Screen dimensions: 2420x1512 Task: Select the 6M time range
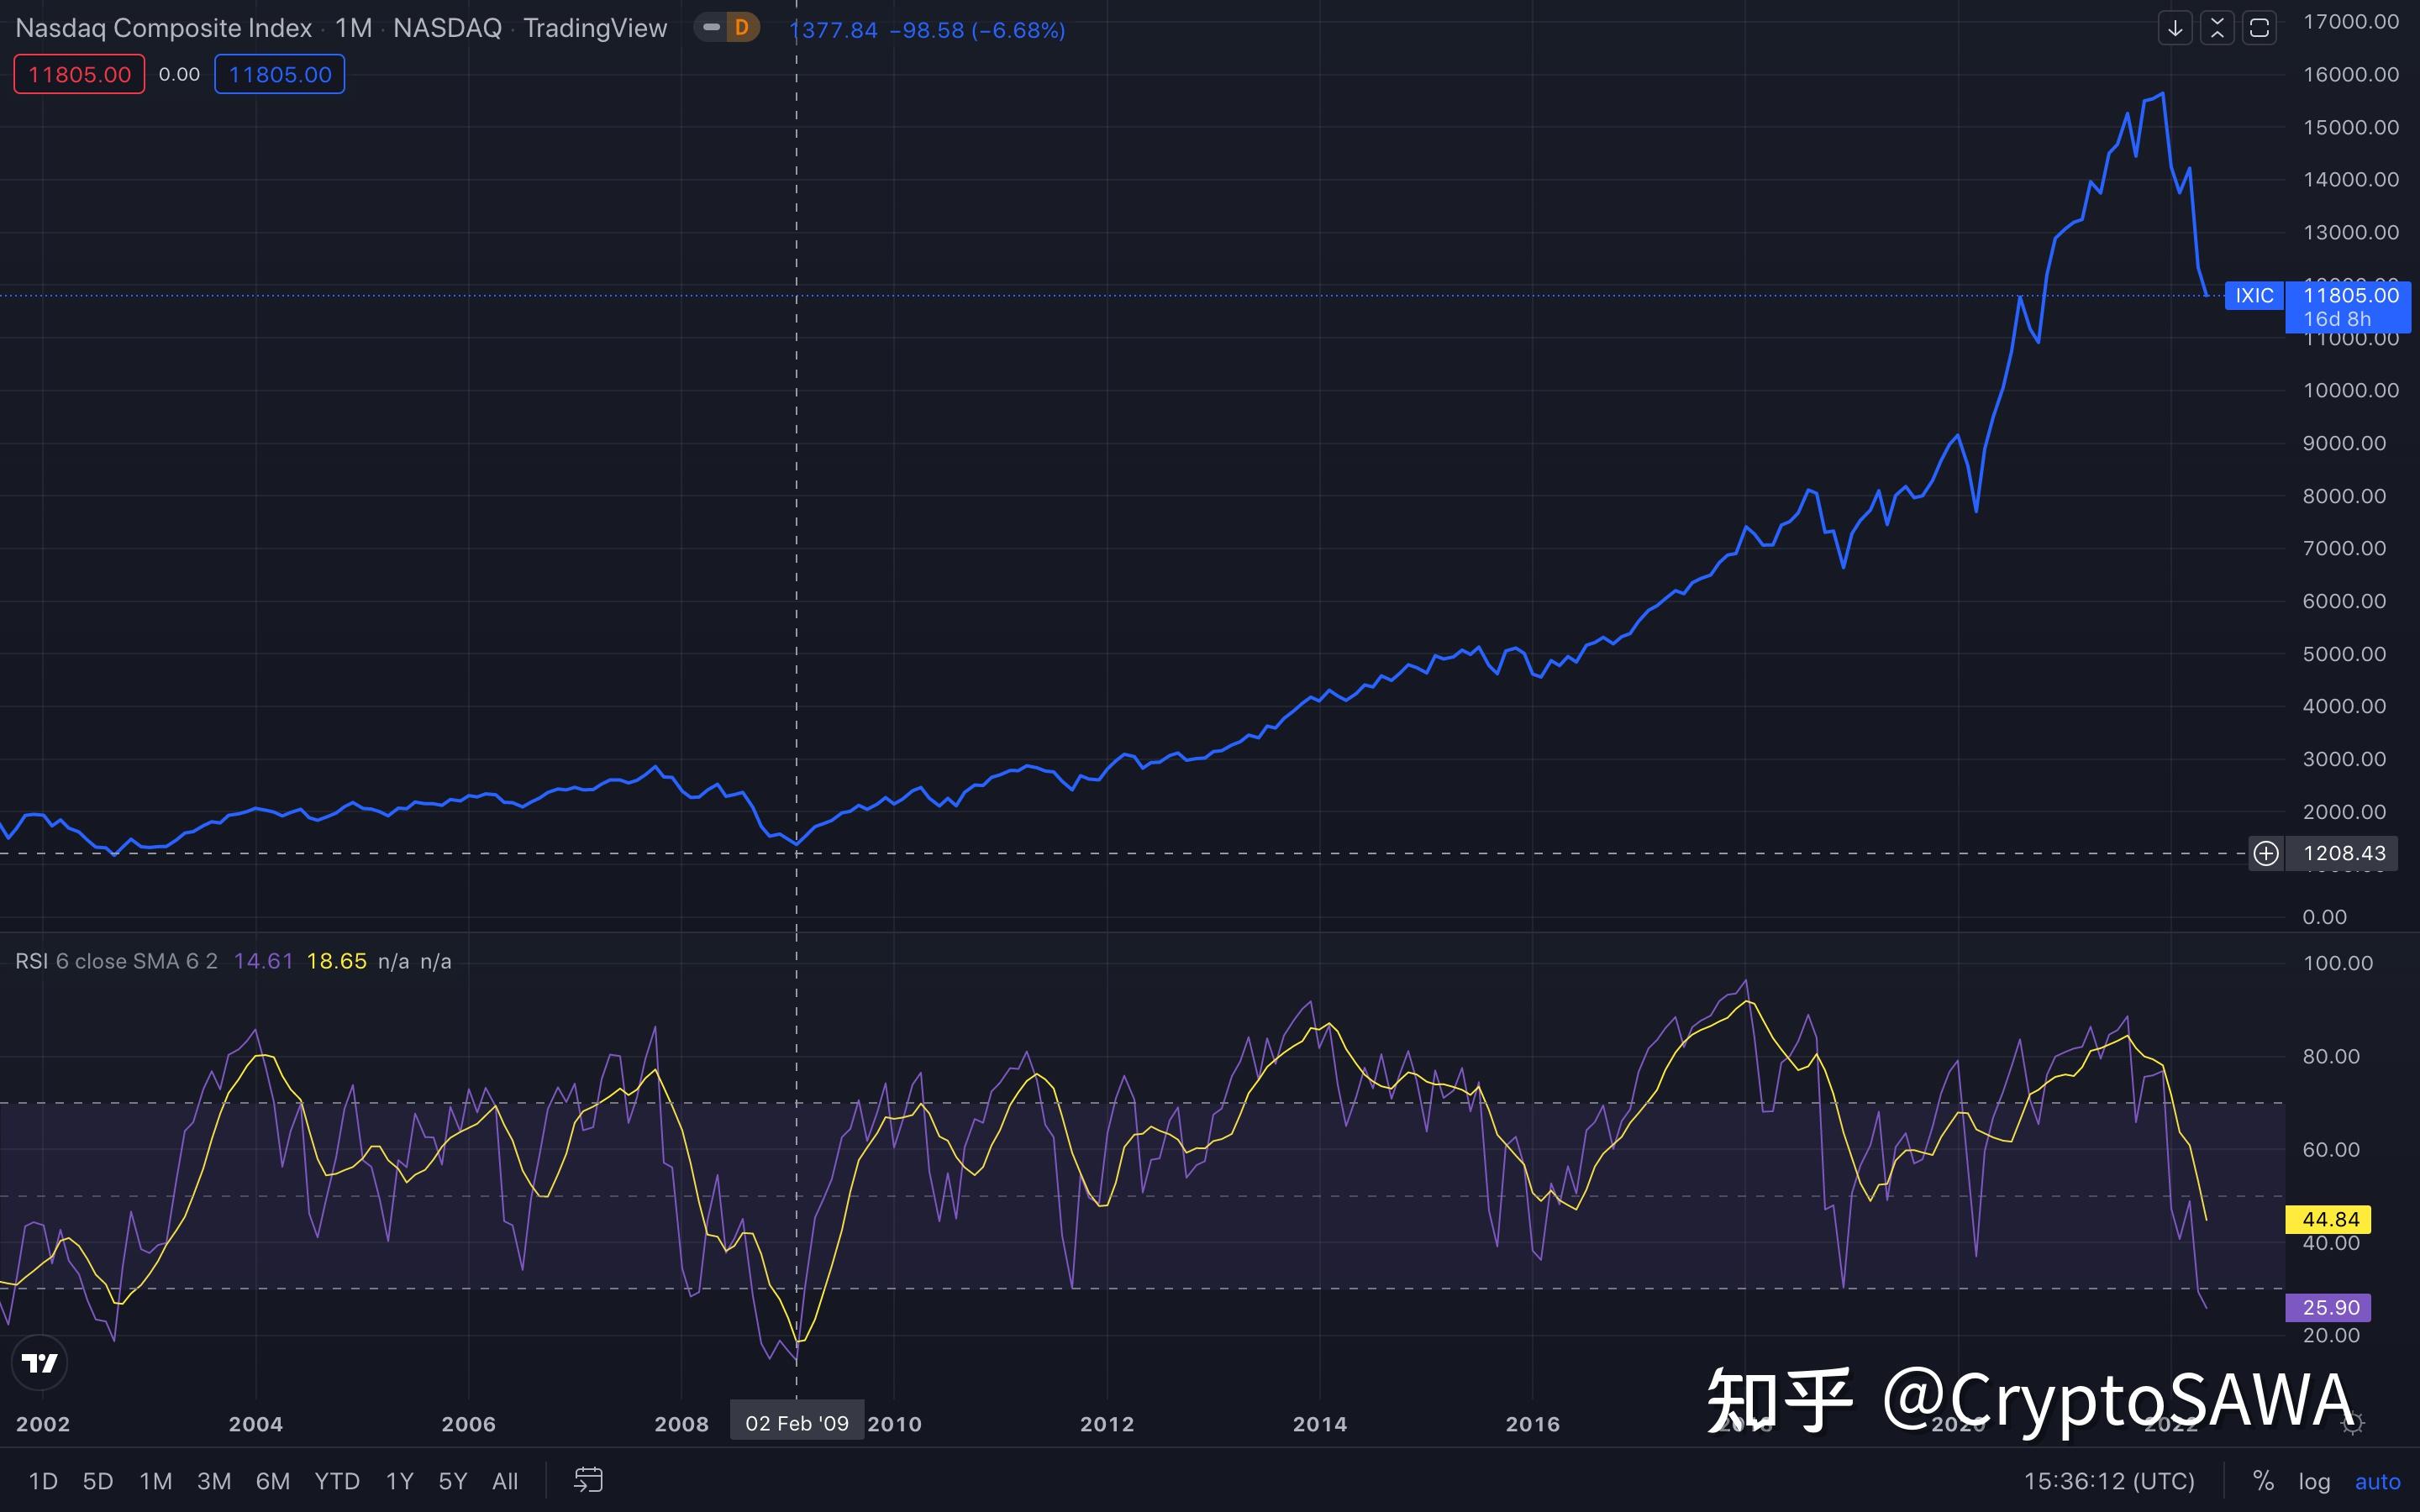pos(273,1481)
